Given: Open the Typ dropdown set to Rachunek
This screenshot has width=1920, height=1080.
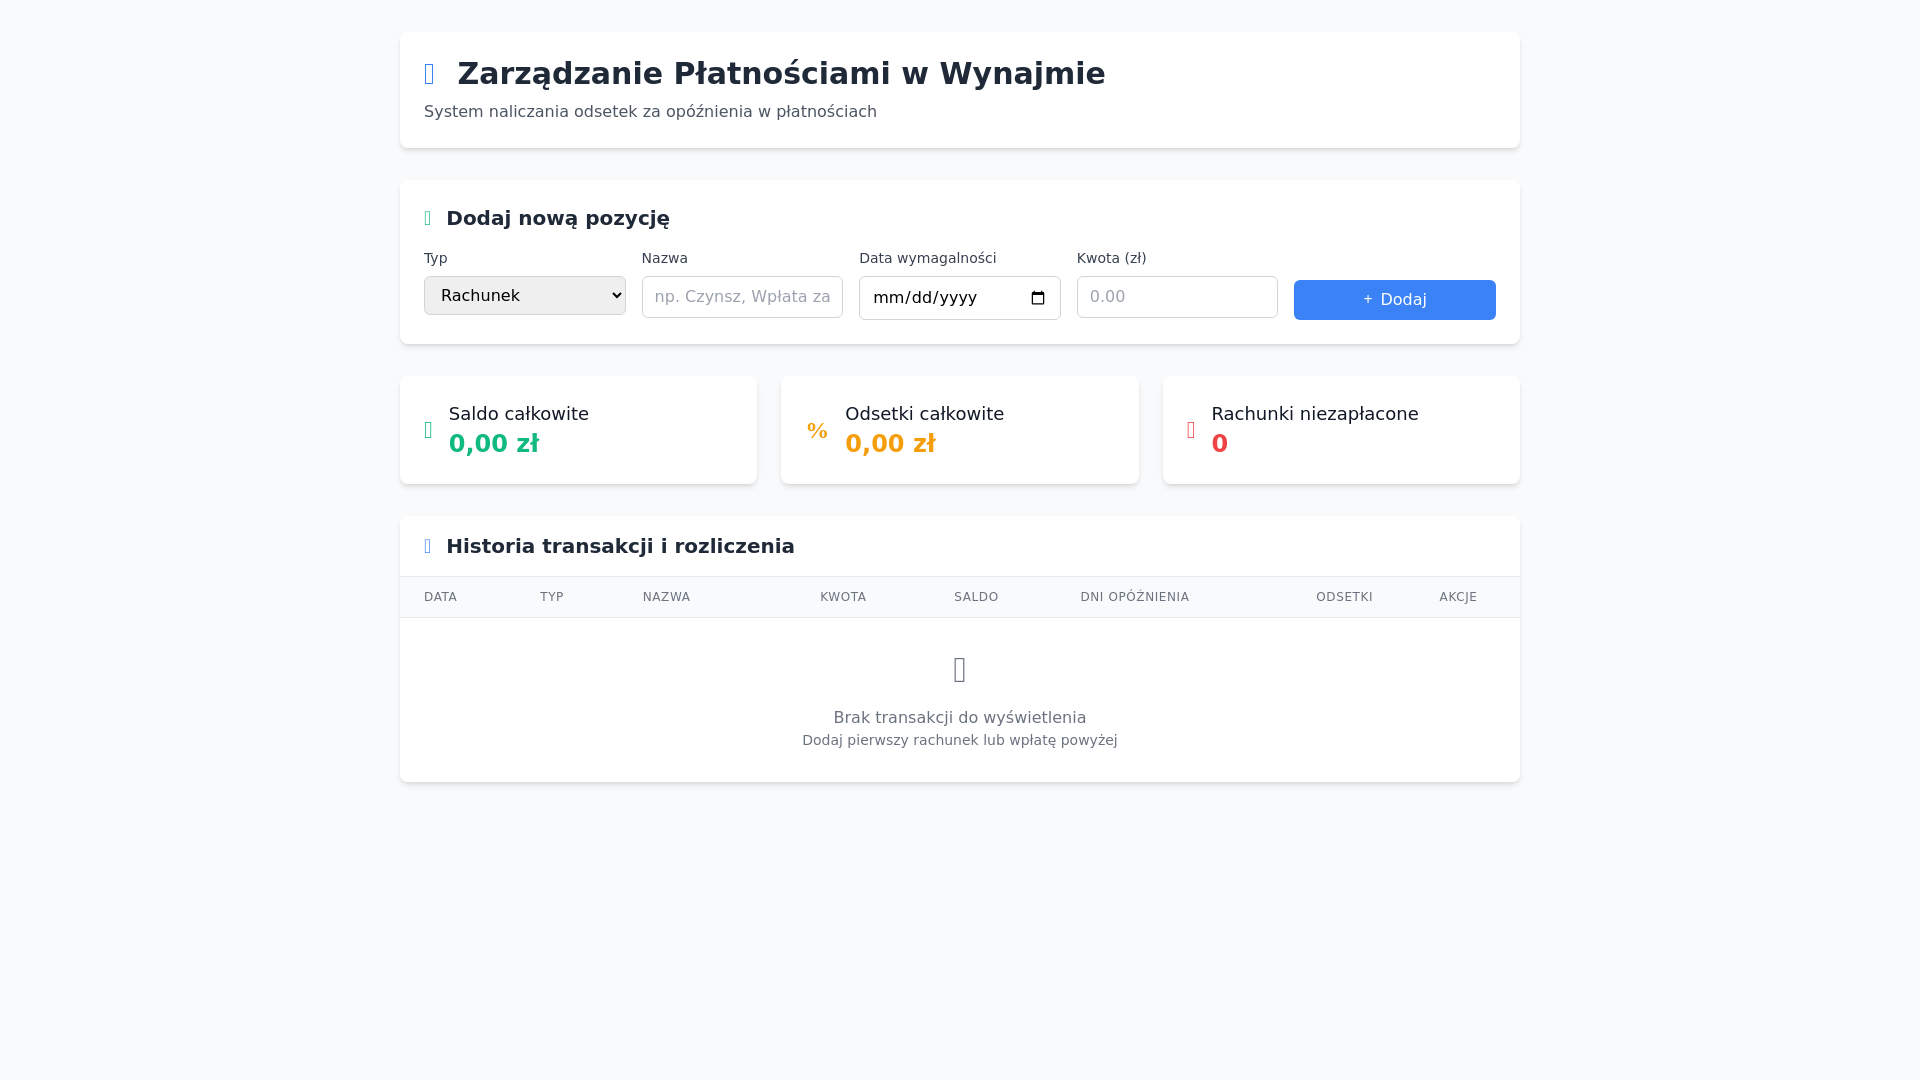Looking at the screenshot, I should (x=524, y=296).
